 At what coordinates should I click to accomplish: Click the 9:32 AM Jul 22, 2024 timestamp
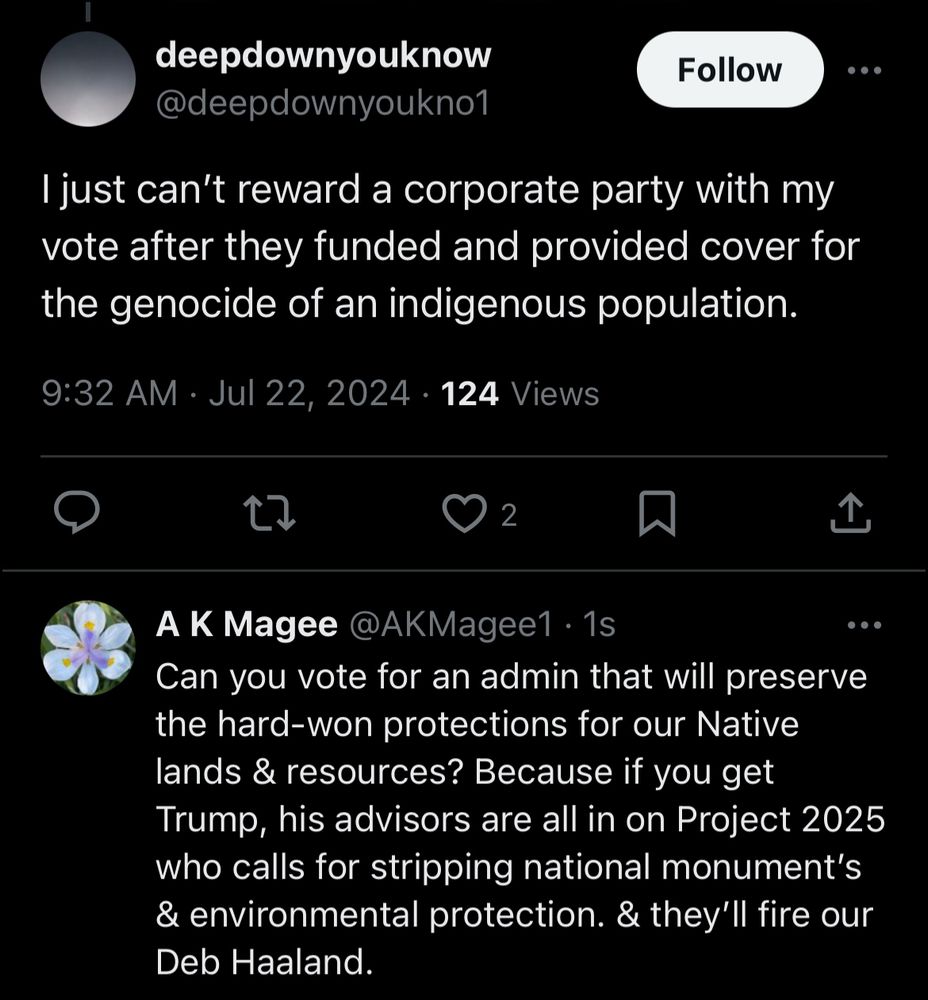(225, 394)
